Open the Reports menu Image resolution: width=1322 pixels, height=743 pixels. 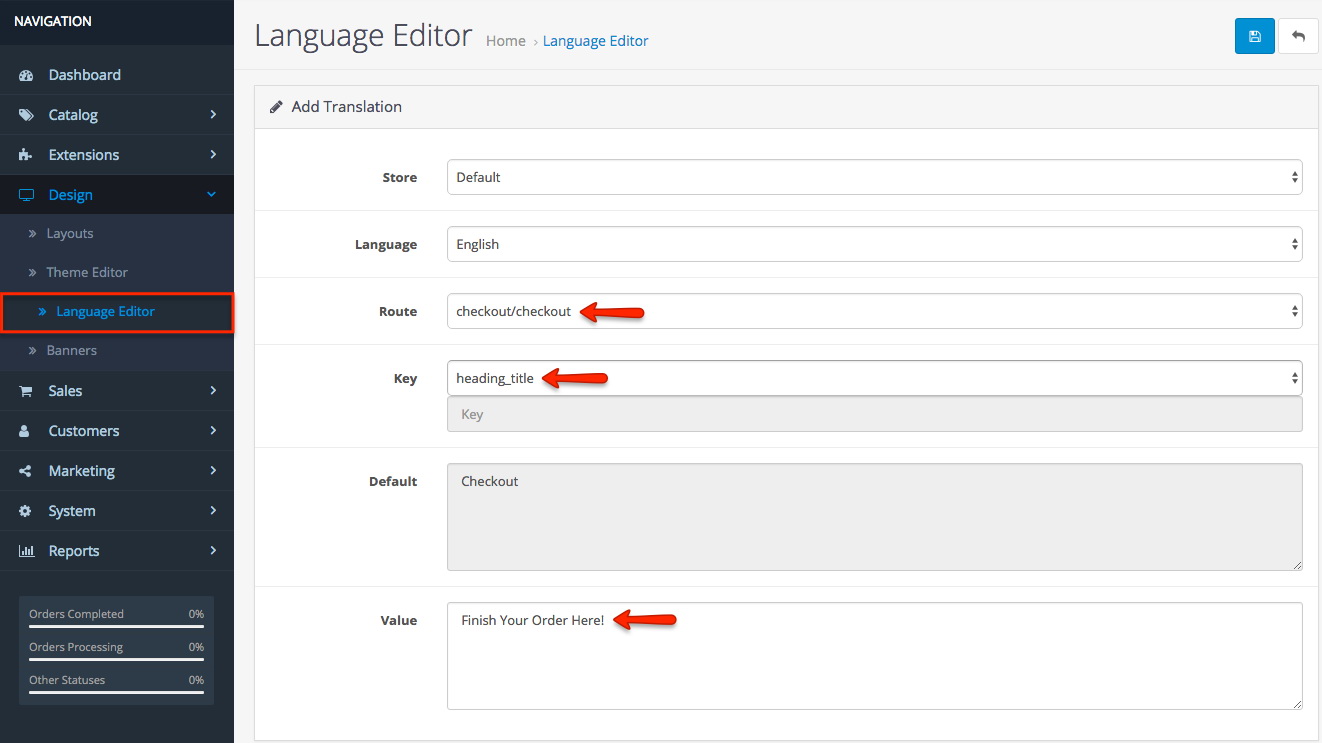point(117,551)
